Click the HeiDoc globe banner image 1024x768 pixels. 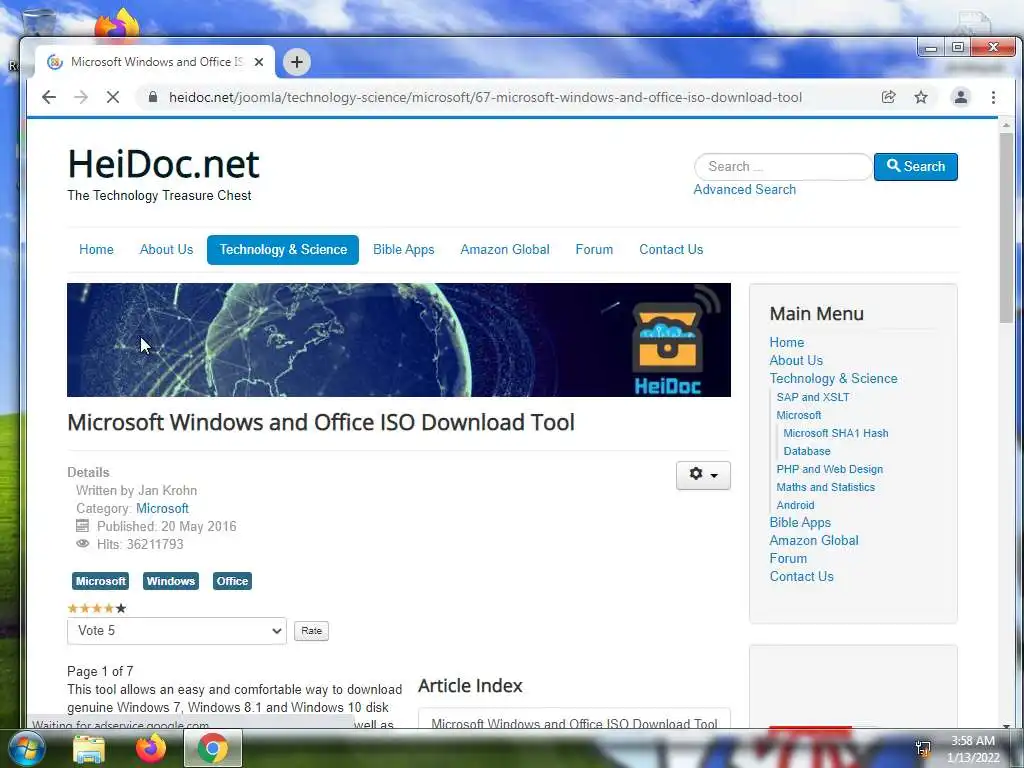399,340
